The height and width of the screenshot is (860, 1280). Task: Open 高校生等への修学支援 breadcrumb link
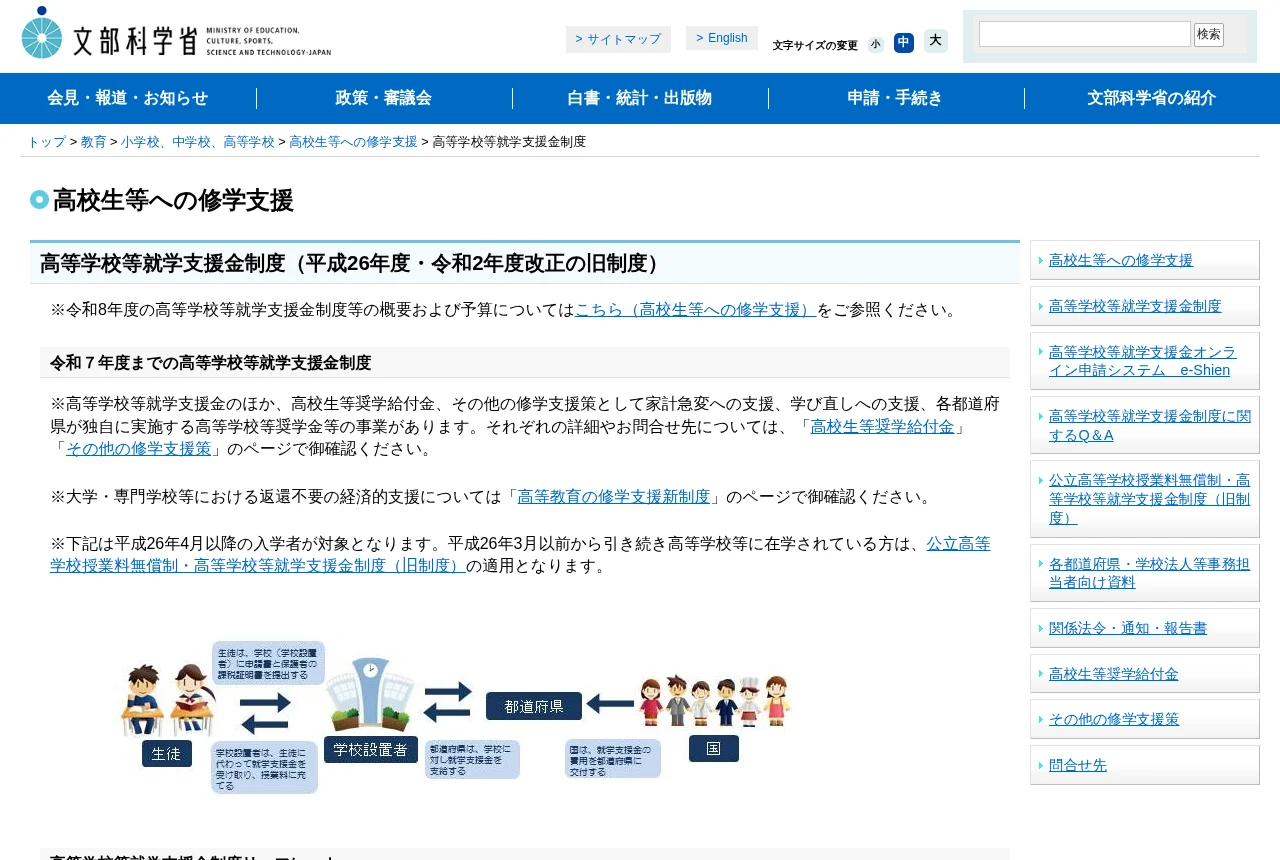coord(353,142)
